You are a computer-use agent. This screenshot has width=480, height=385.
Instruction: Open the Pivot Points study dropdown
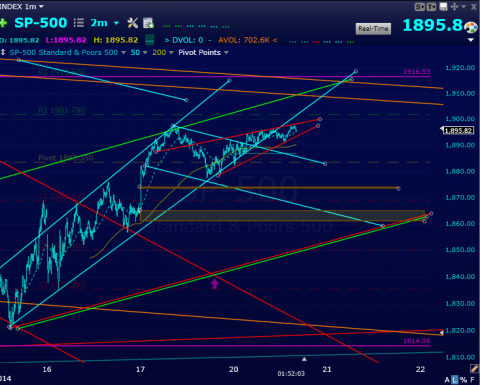(226, 53)
